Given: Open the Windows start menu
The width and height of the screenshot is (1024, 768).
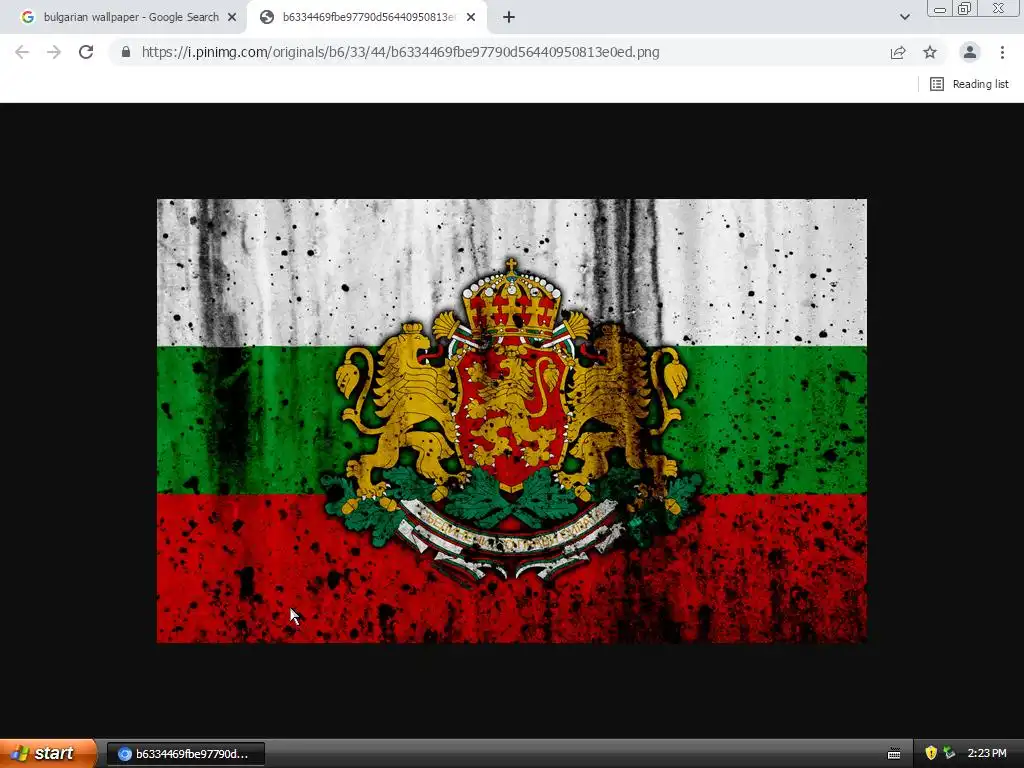Looking at the screenshot, I should (x=48, y=753).
